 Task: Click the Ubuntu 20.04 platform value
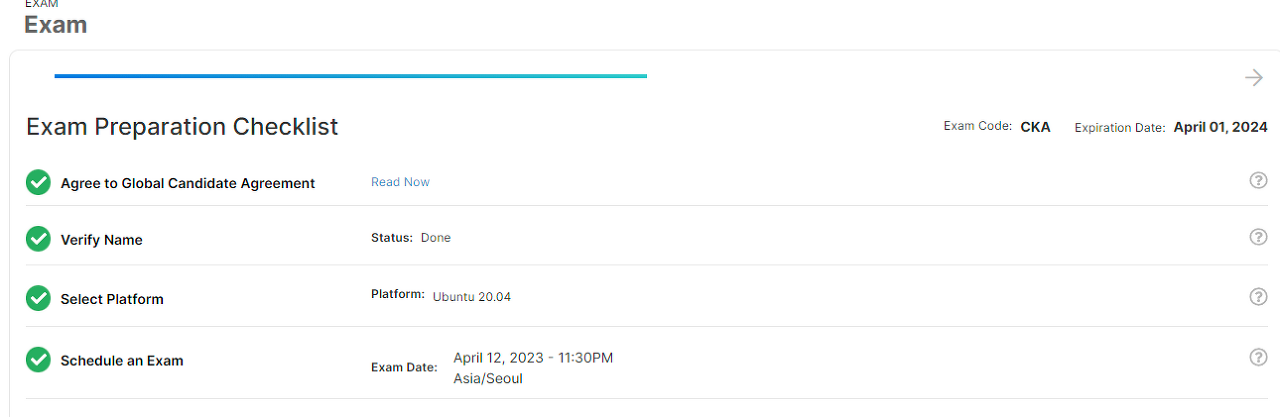click(472, 297)
